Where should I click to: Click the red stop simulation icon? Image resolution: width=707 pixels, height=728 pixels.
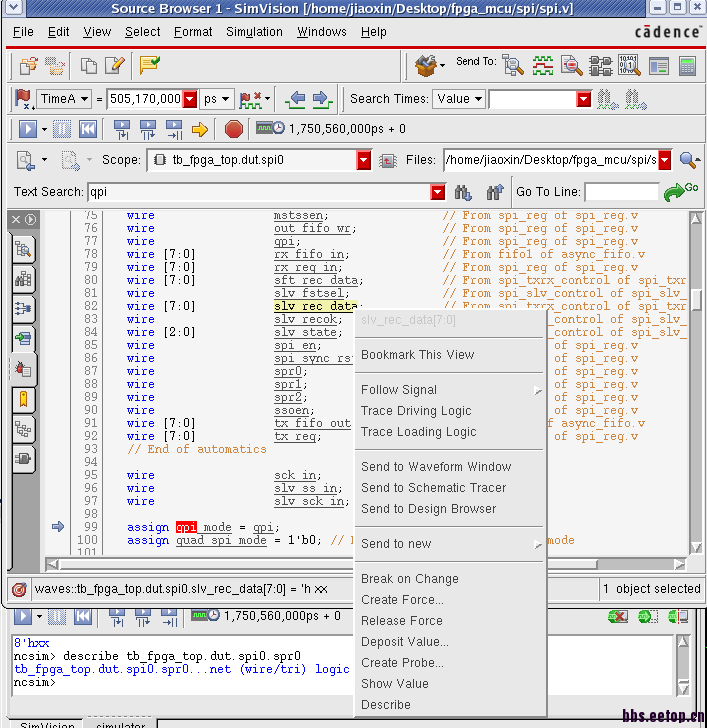click(x=234, y=129)
